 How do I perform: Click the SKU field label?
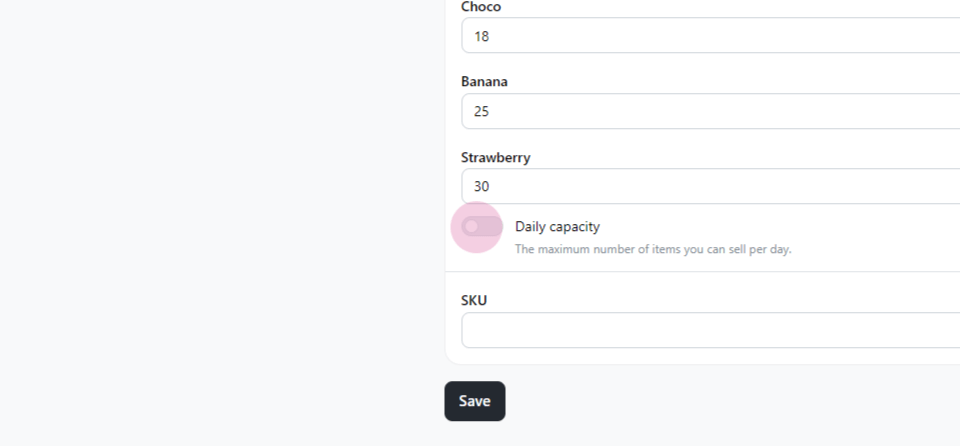click(474, 301)
